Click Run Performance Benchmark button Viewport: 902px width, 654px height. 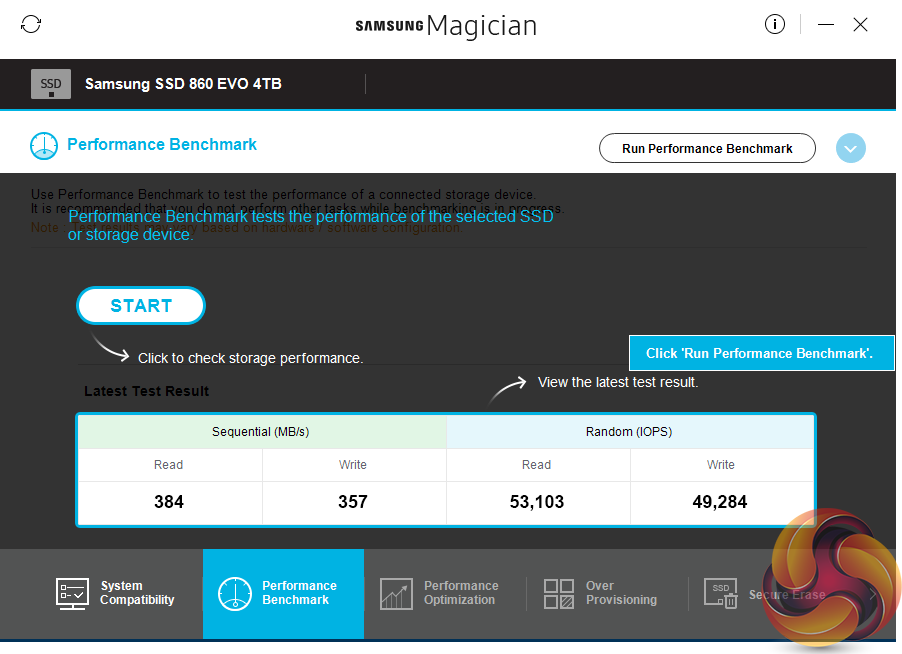pyautogui.click(x=707, y=148)
